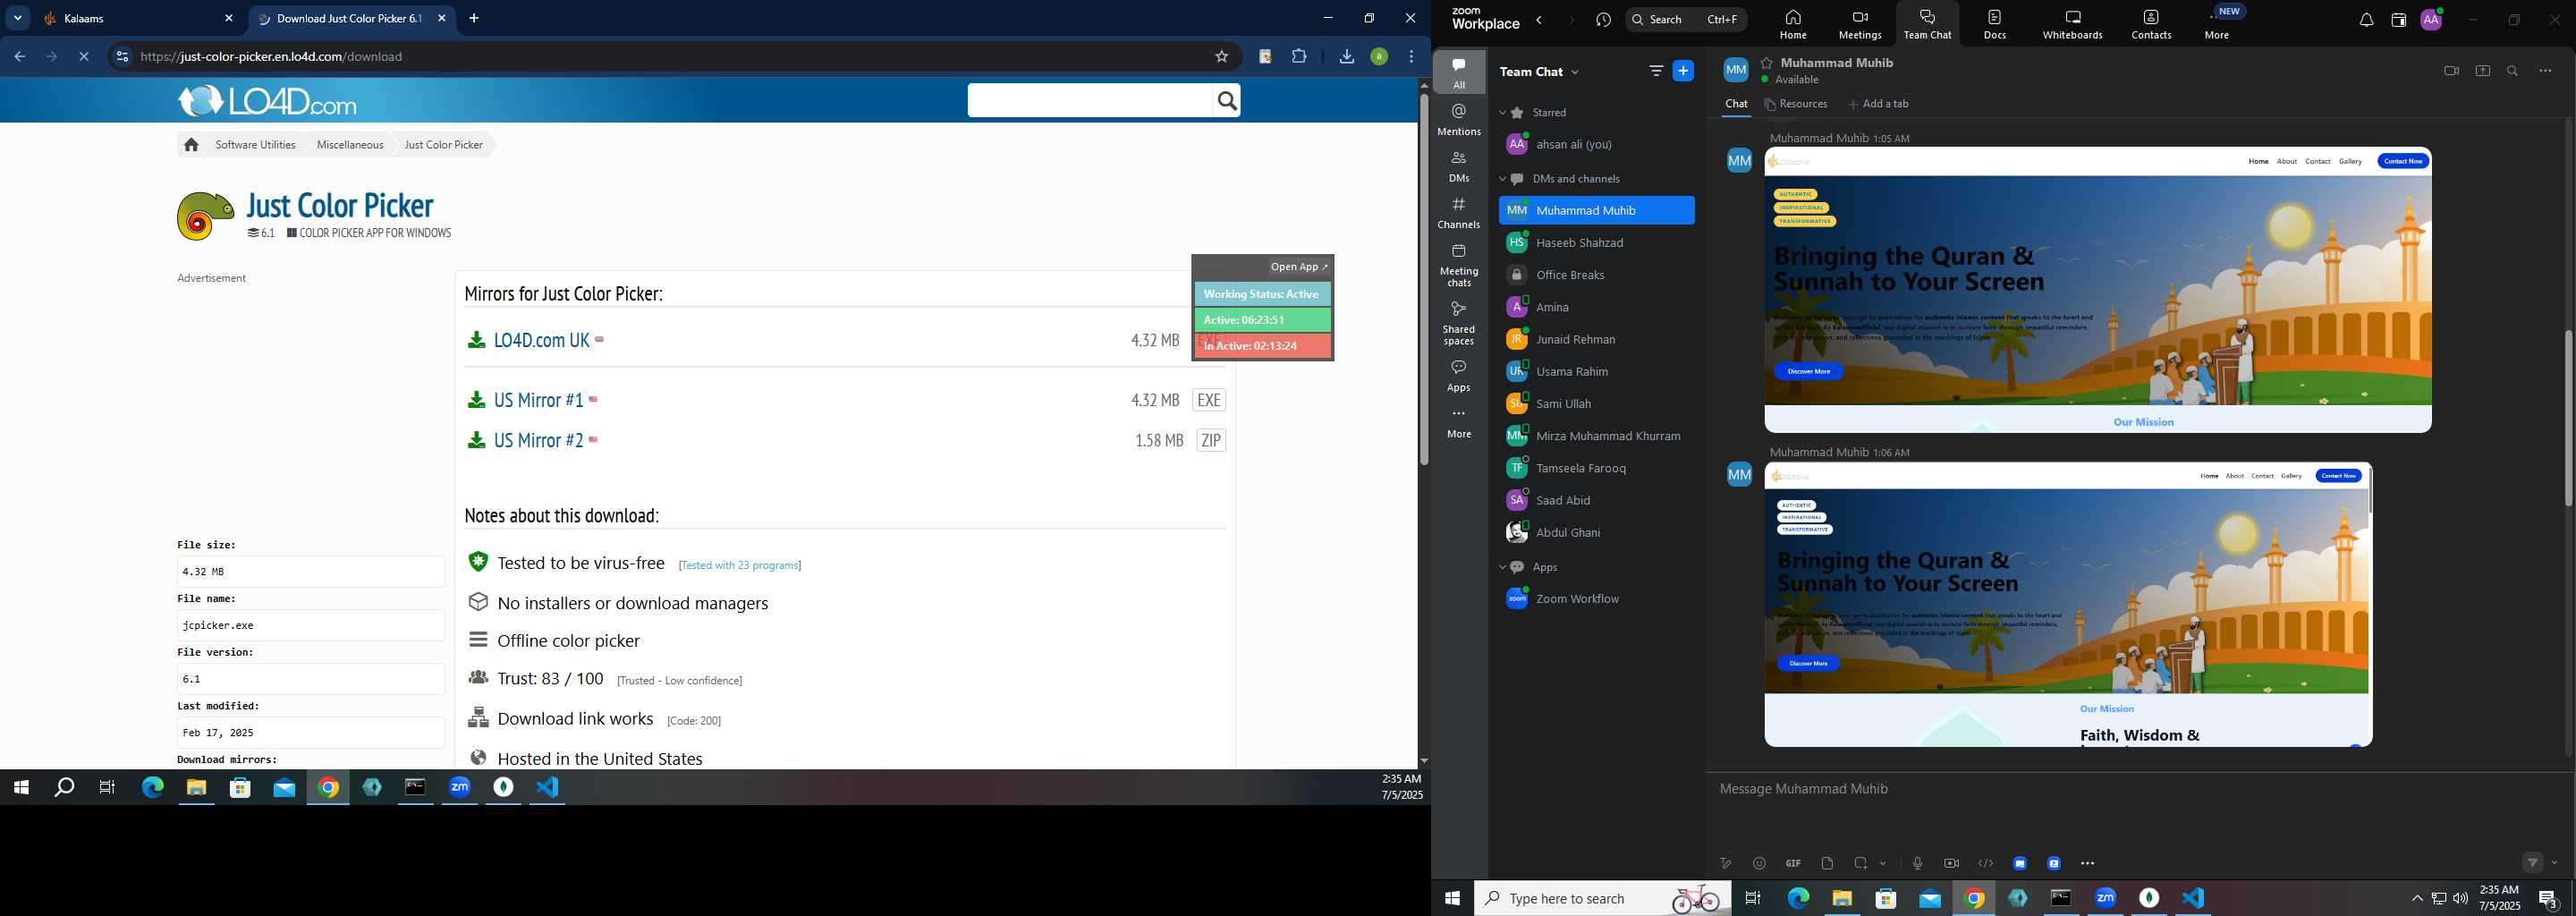This screenshot has width=2576, height=916.
Task: Open emoji picker in message composer
Action: (x=1759, y=863)
